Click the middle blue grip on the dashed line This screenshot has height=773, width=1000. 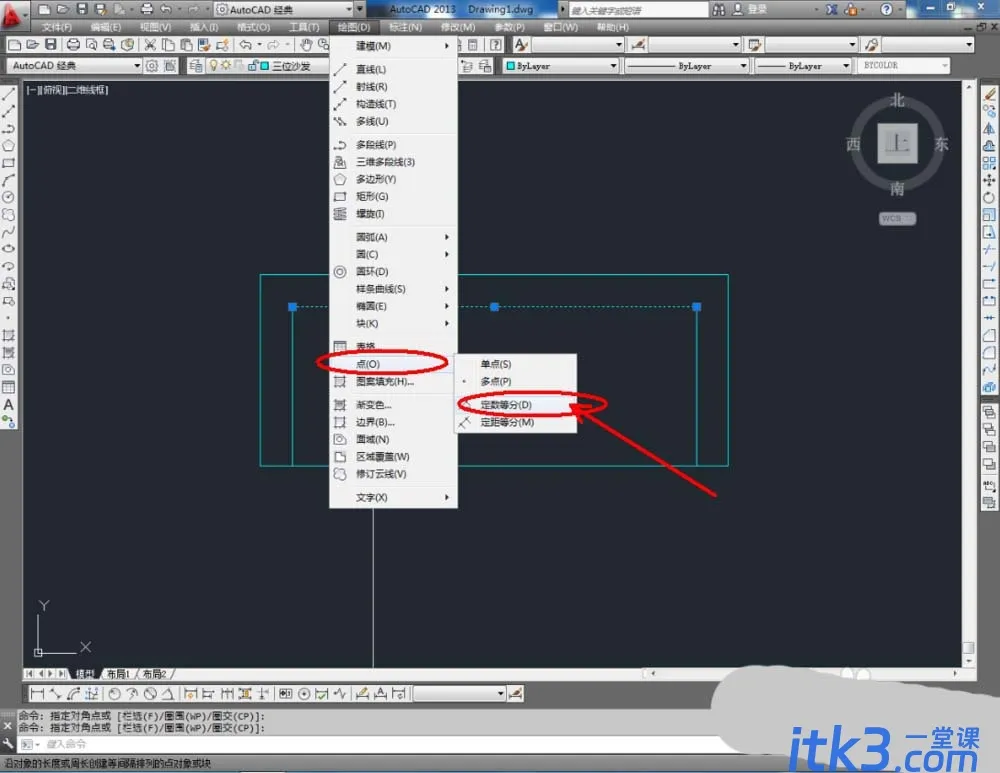pos(494,307)
